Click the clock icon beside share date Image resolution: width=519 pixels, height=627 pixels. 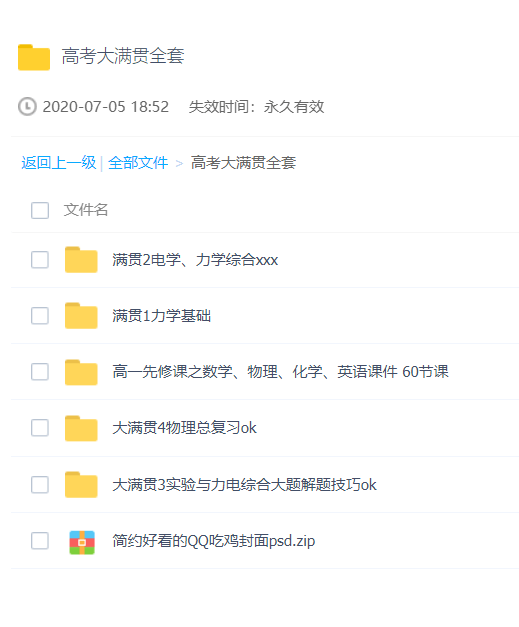(27, 106)
